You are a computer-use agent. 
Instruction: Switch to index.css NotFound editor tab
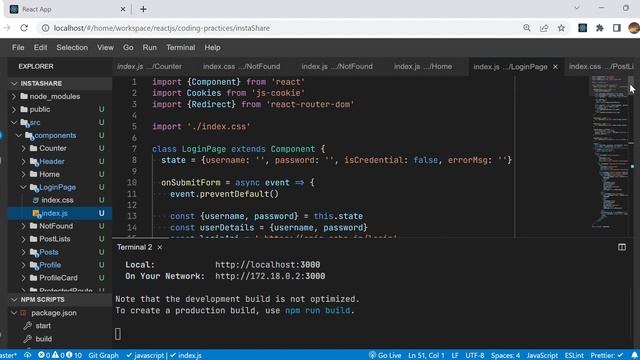coord(241,67)
